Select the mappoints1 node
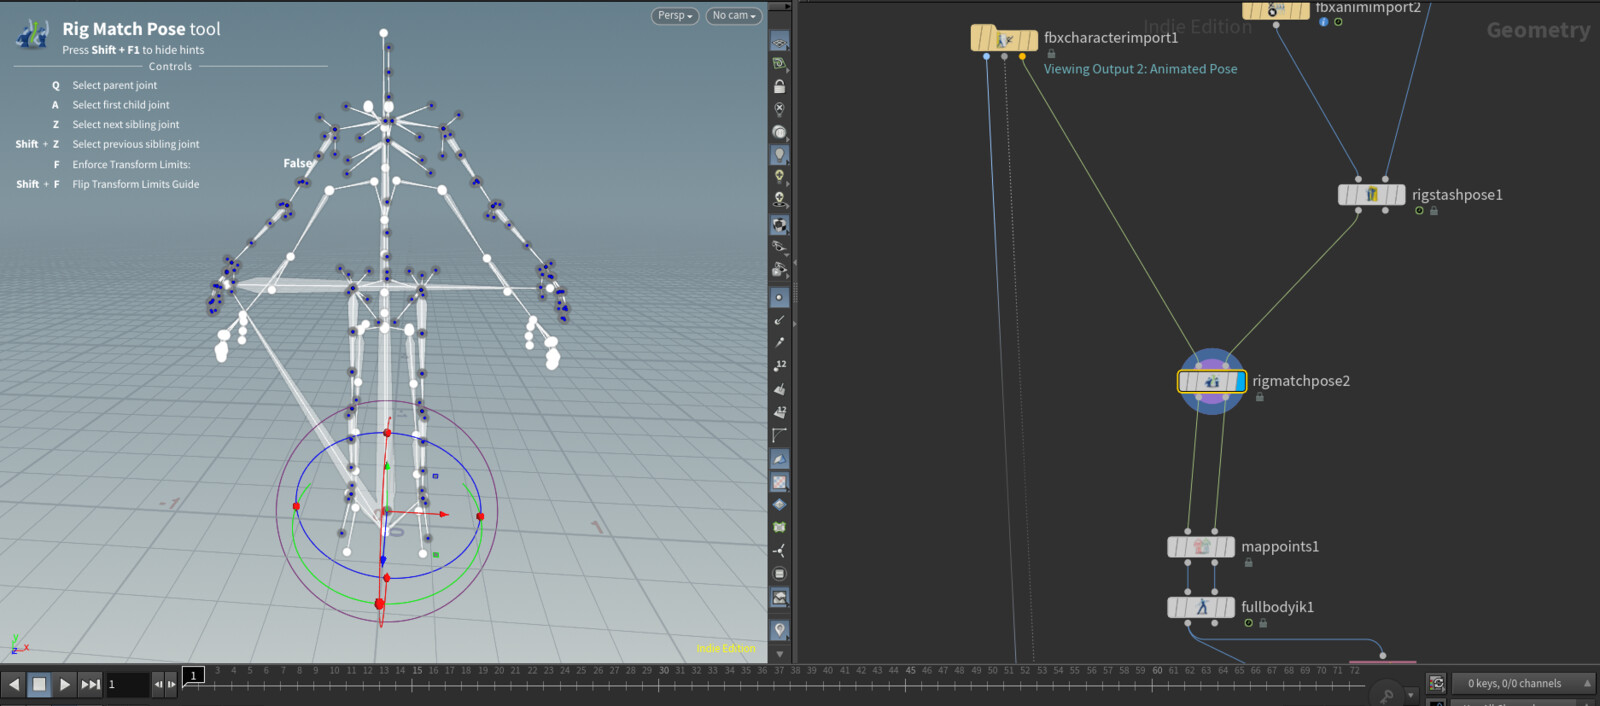1600x706 pixels. click(x=1201, y=547)
